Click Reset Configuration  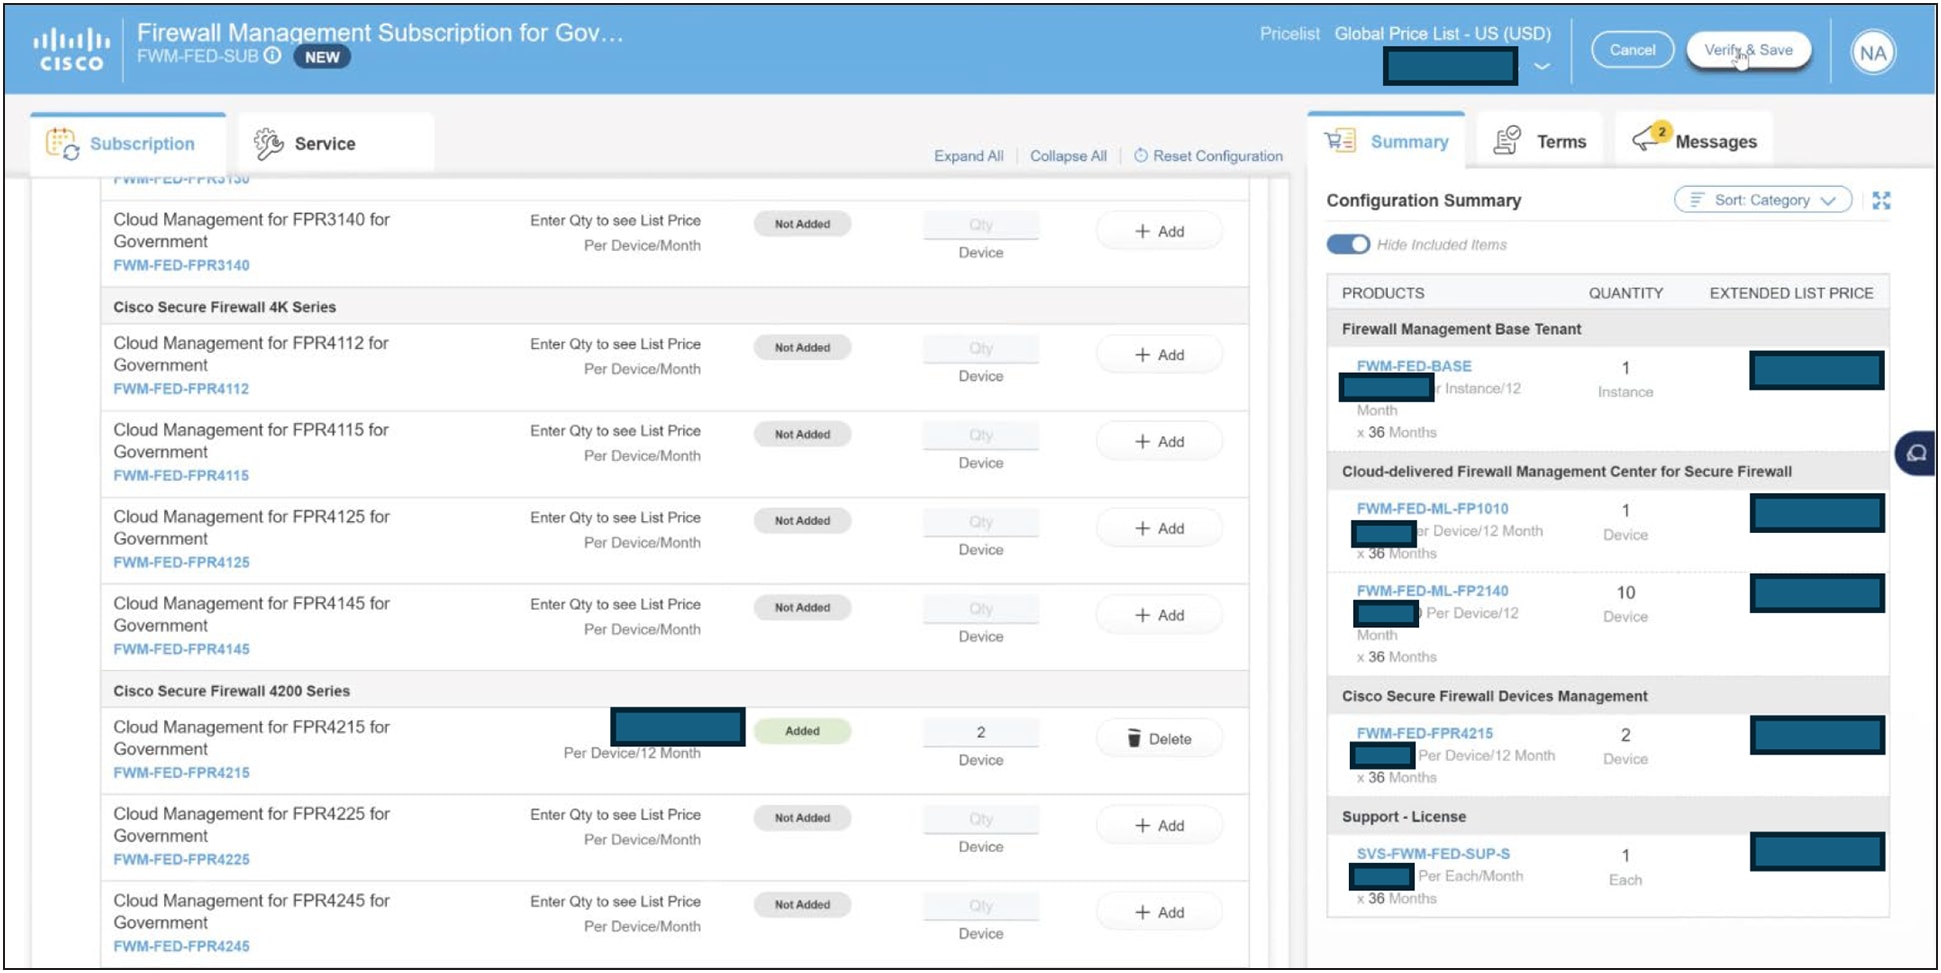pos(1208,156)
